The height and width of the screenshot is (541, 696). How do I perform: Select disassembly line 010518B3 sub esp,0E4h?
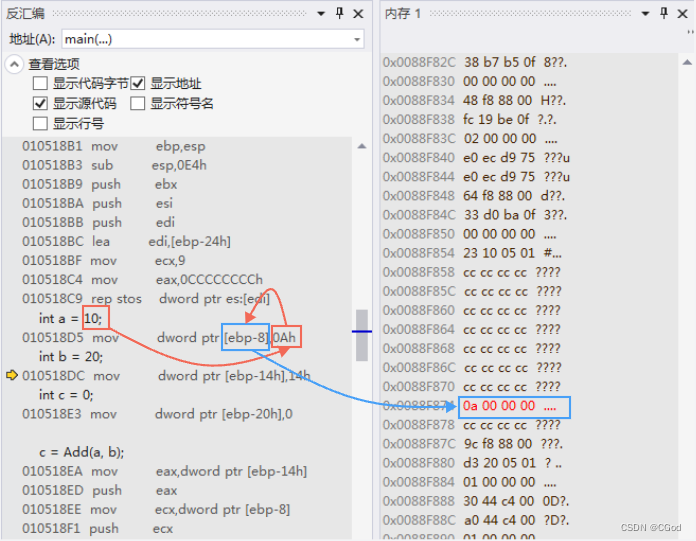coord(115,165)
